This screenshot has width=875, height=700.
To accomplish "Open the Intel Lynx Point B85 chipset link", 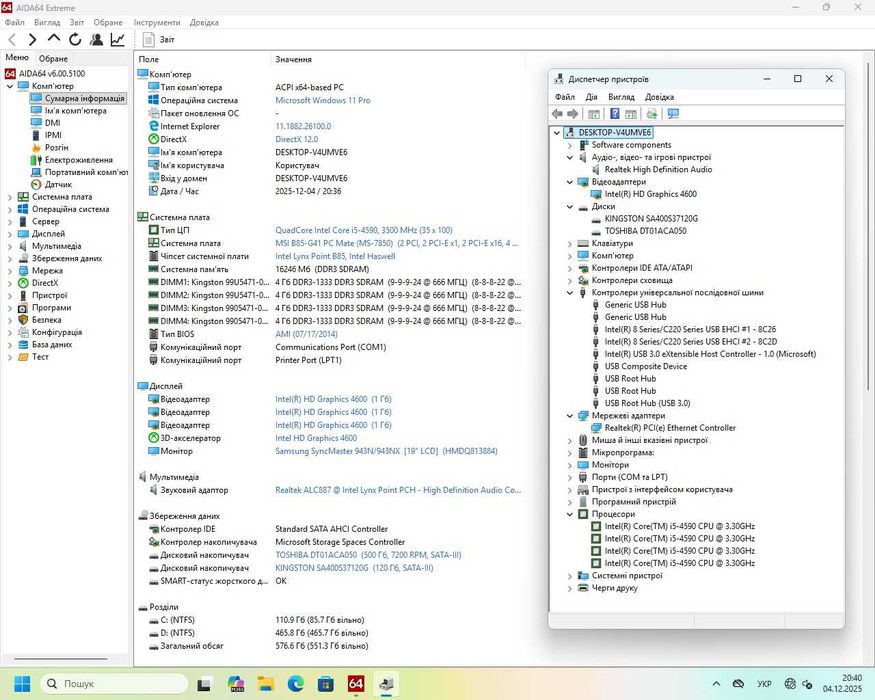I will coord(335,256).
